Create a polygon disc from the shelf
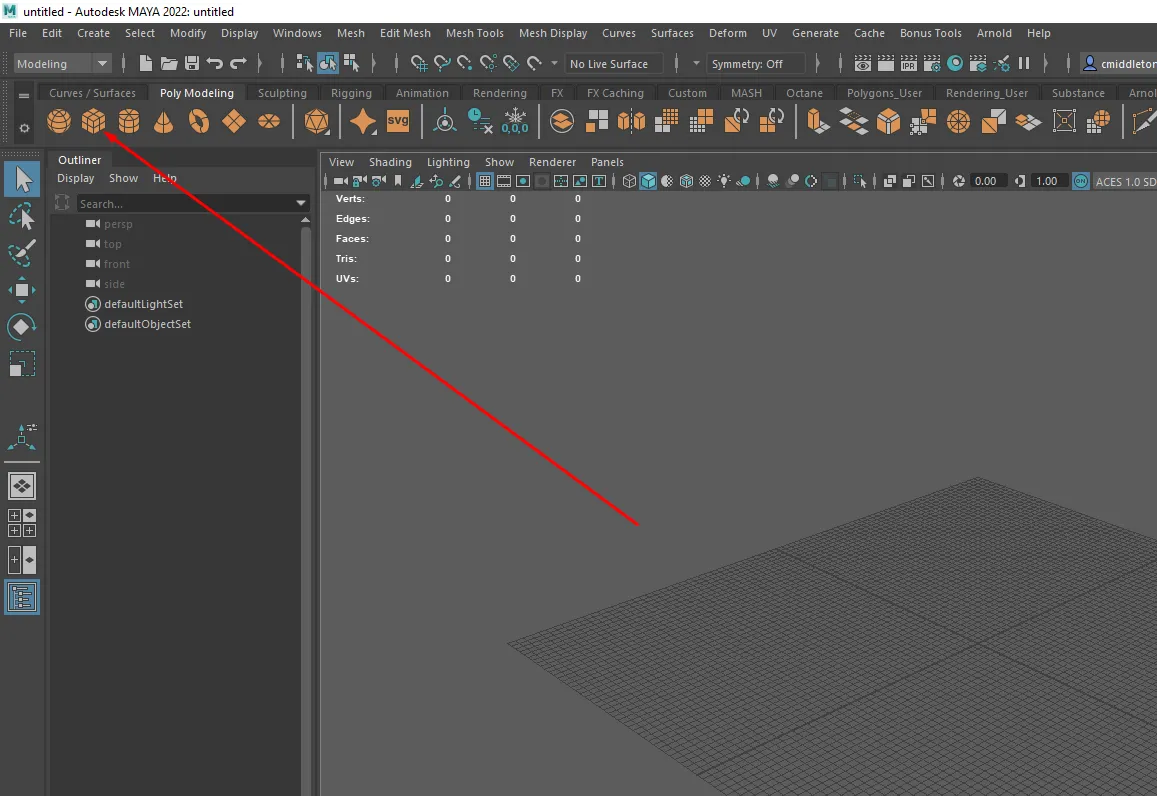Image resolution: width=1157 pixels, height=796 pixels. (269, 121)
